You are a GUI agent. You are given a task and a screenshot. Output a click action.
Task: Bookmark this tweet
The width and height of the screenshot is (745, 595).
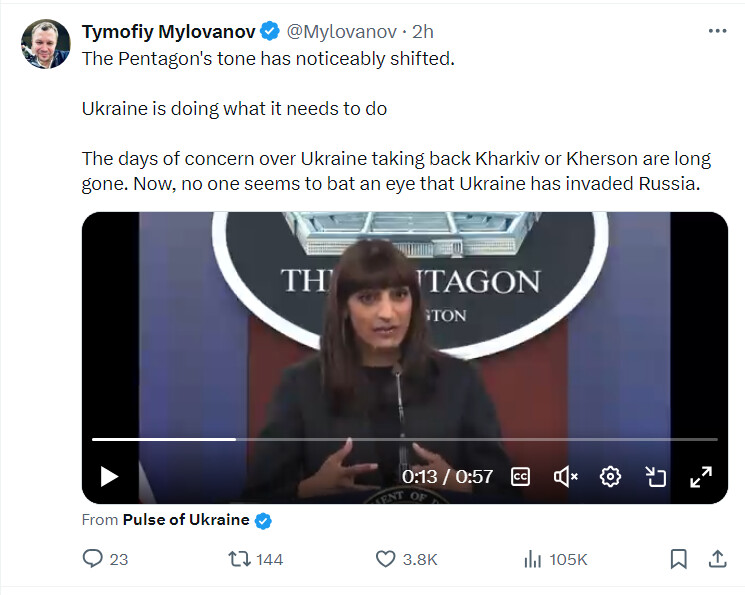coord(678,559)
